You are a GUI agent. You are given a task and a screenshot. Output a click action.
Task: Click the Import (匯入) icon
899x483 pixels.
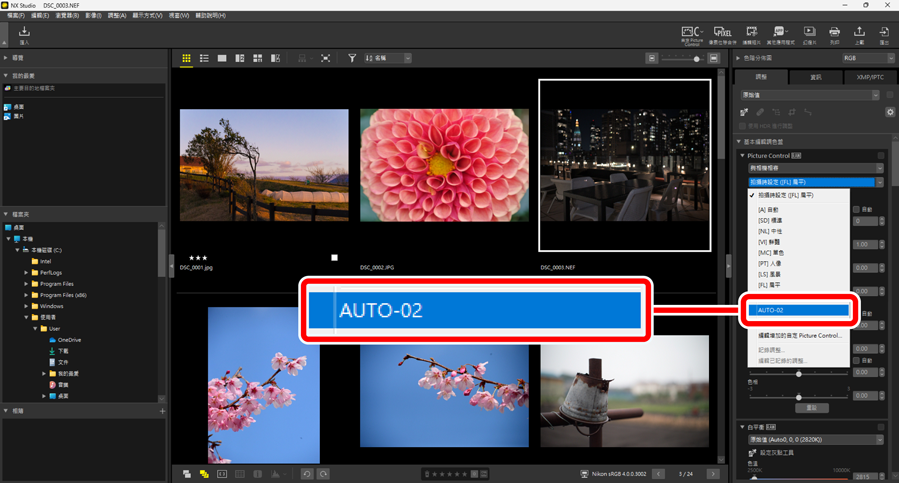(x=24, y=36)
